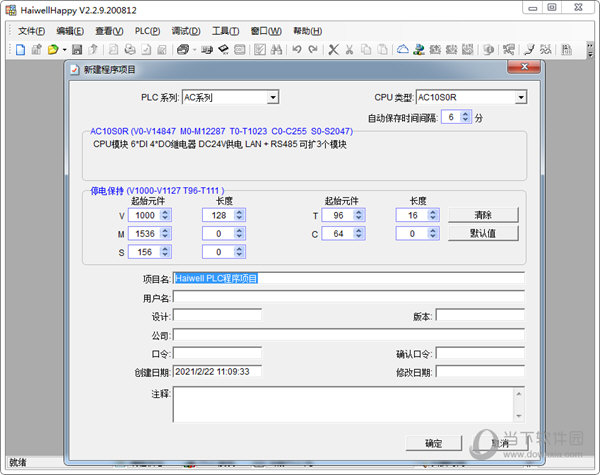Screen dimensions: 600x475
Task: Click the floppy disk save icon
Action: (x=77, y=50)
